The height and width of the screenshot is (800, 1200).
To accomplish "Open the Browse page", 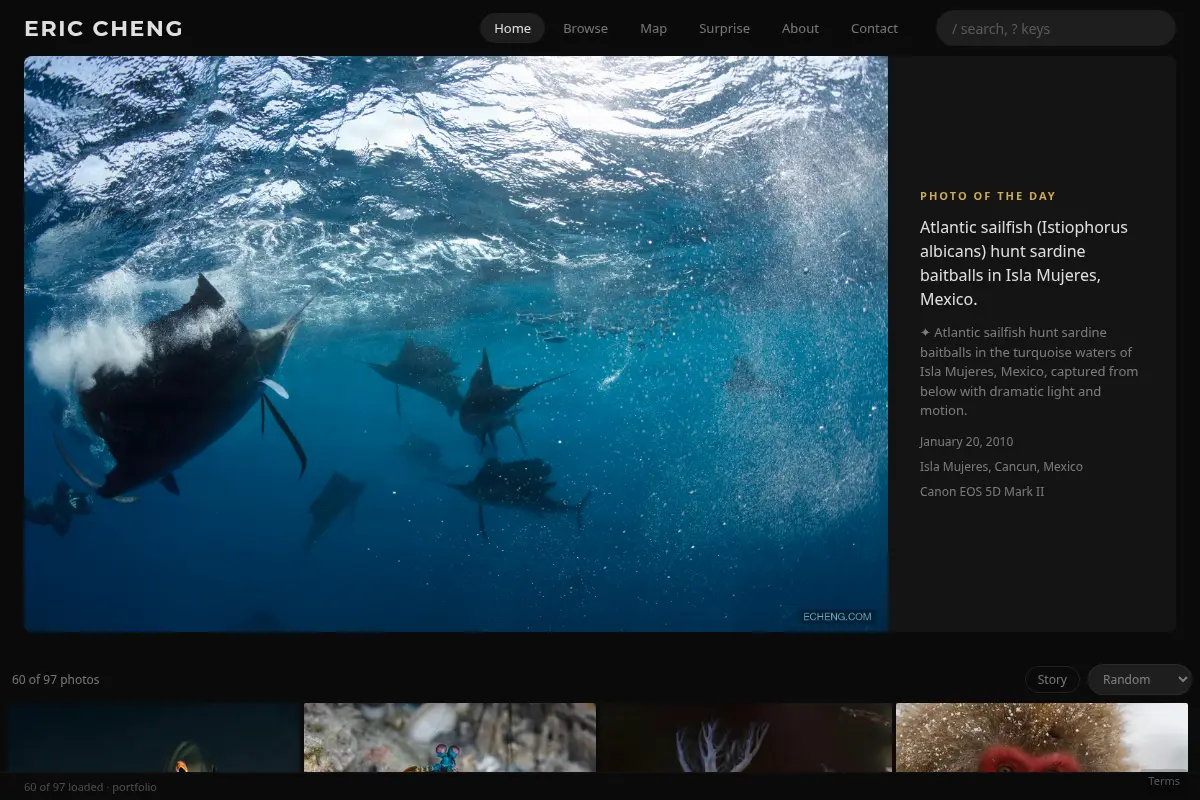I will click(x=585, y=28).
